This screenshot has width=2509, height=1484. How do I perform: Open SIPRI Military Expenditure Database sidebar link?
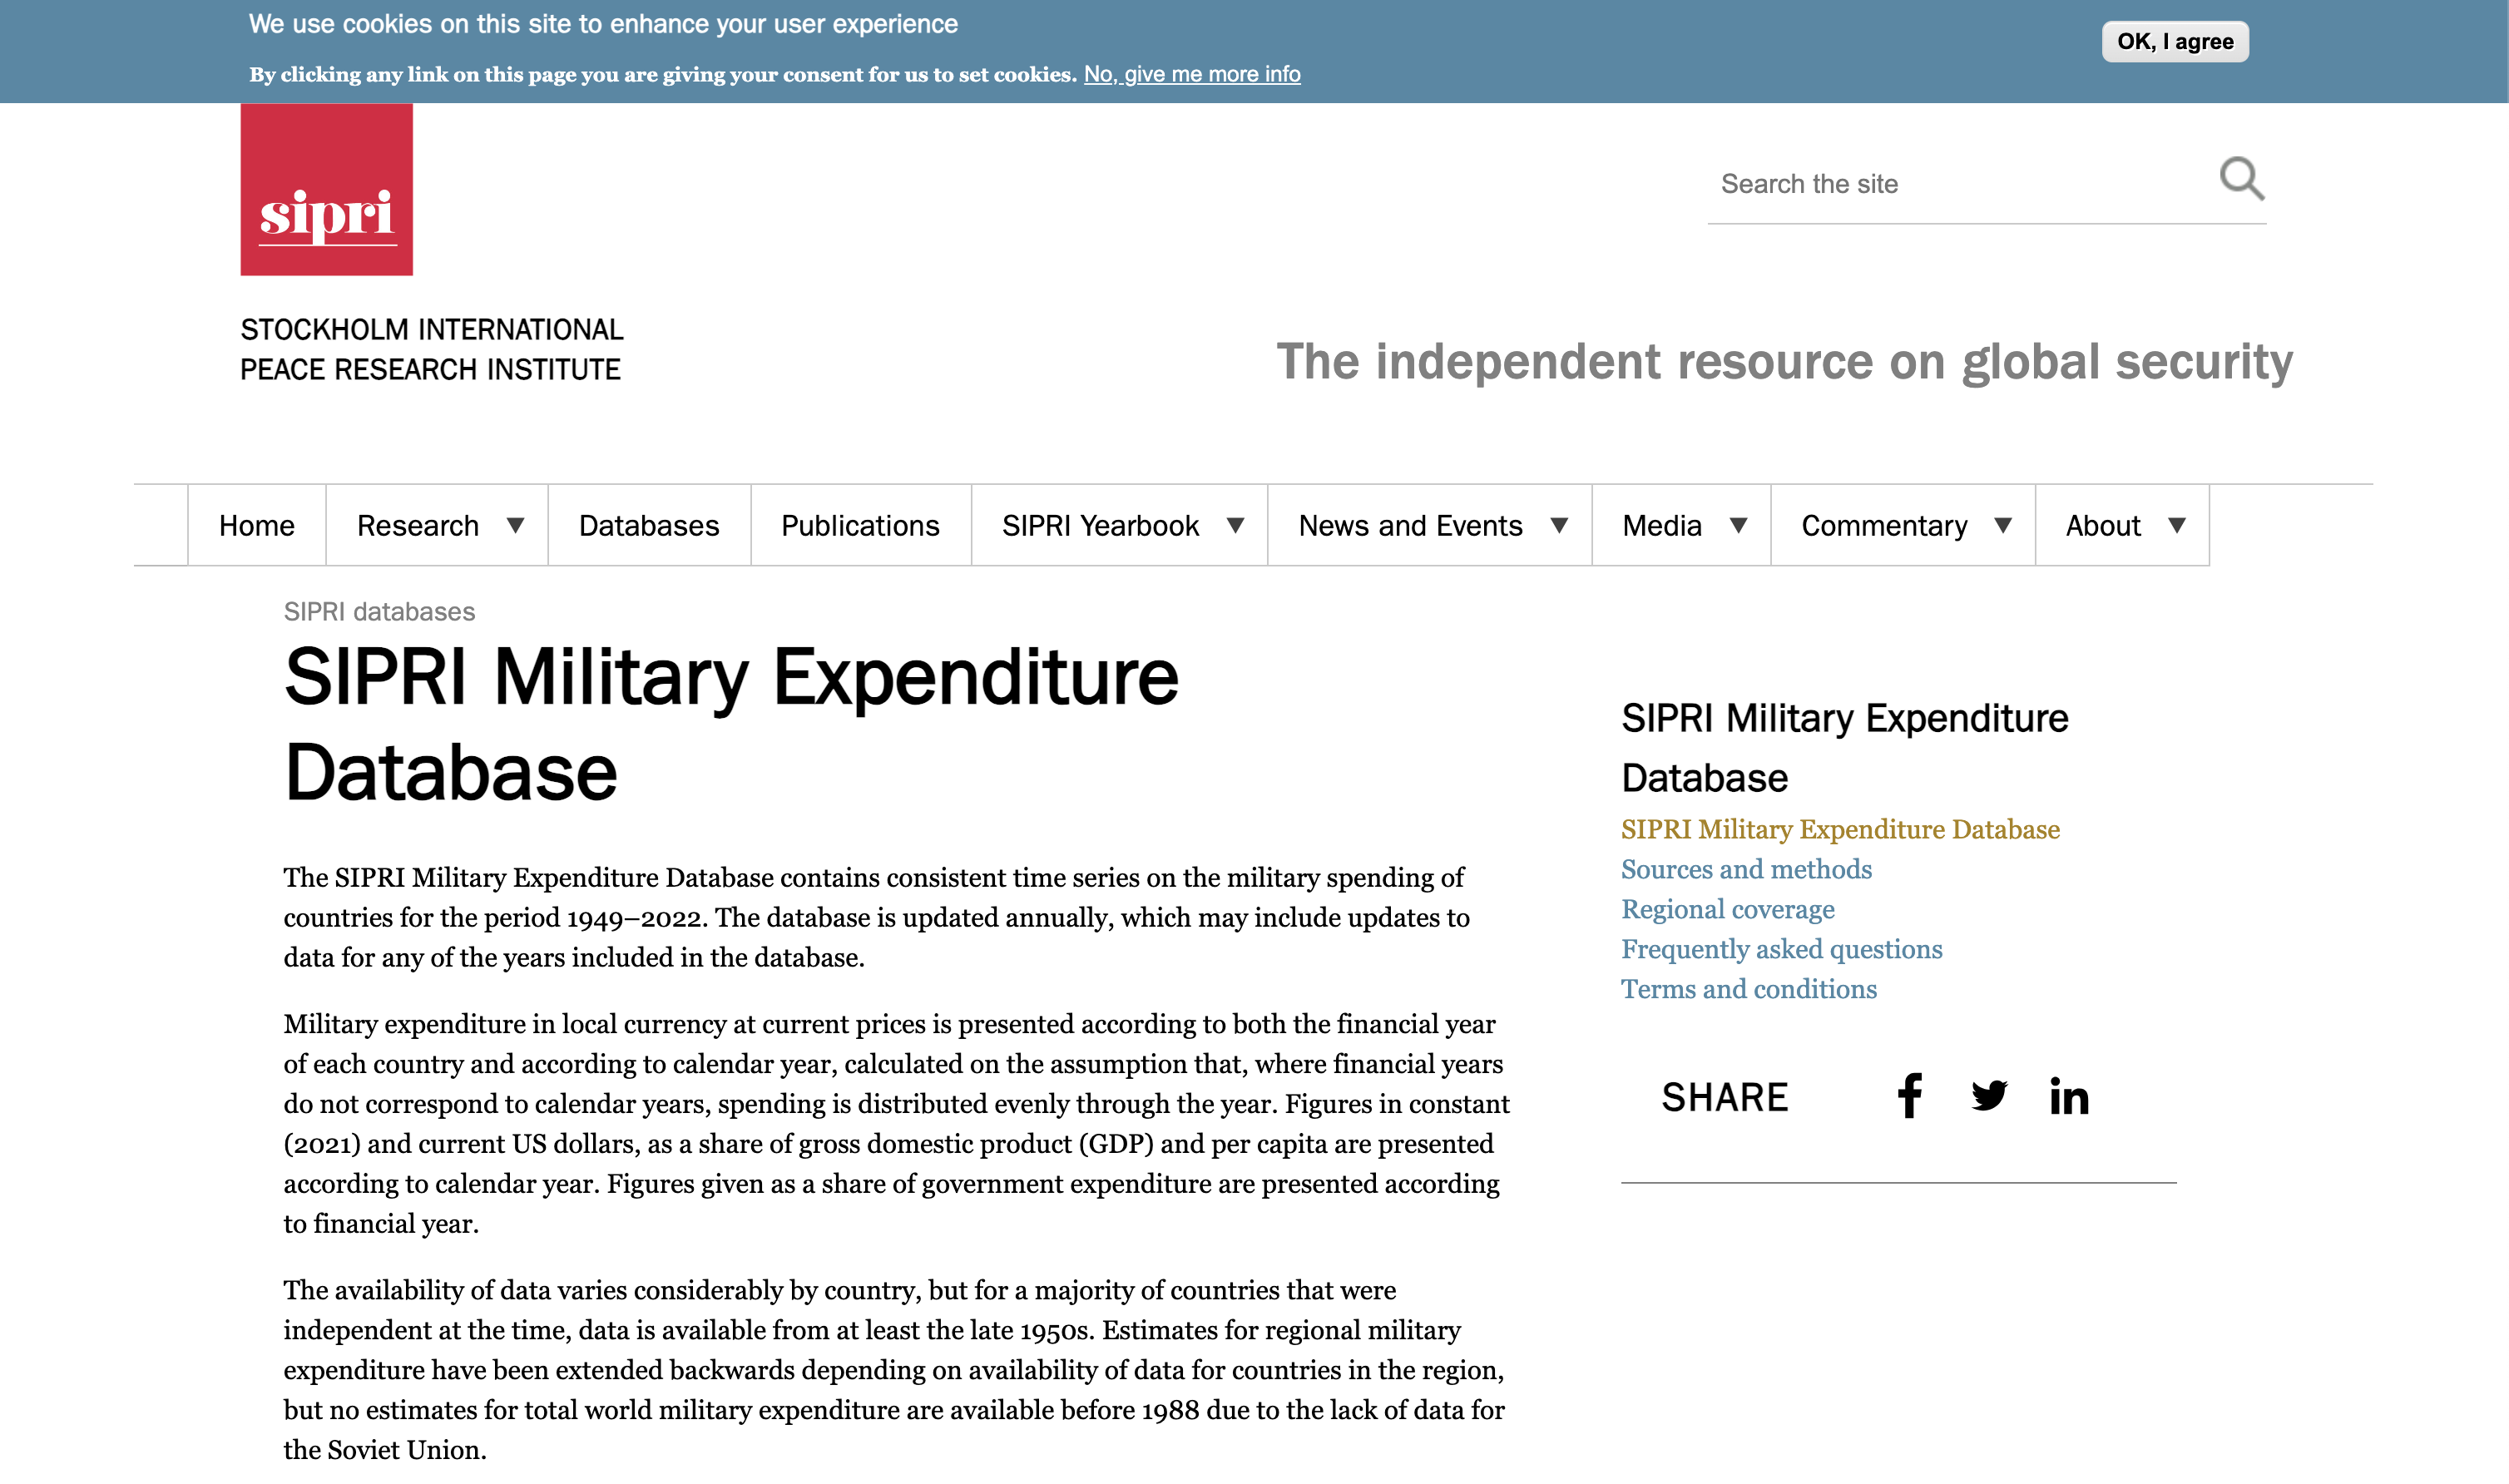[1840, 829]
